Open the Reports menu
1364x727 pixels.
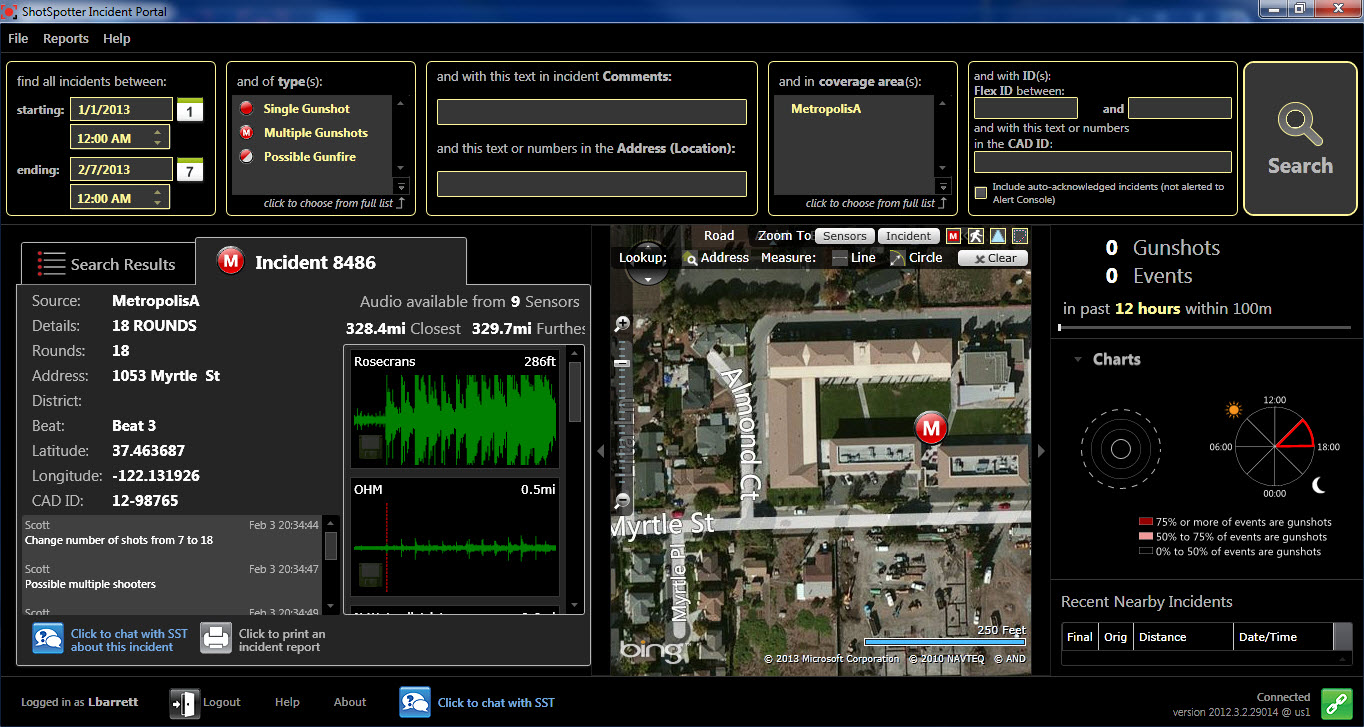pyautogui.click(x=66, y=38)
